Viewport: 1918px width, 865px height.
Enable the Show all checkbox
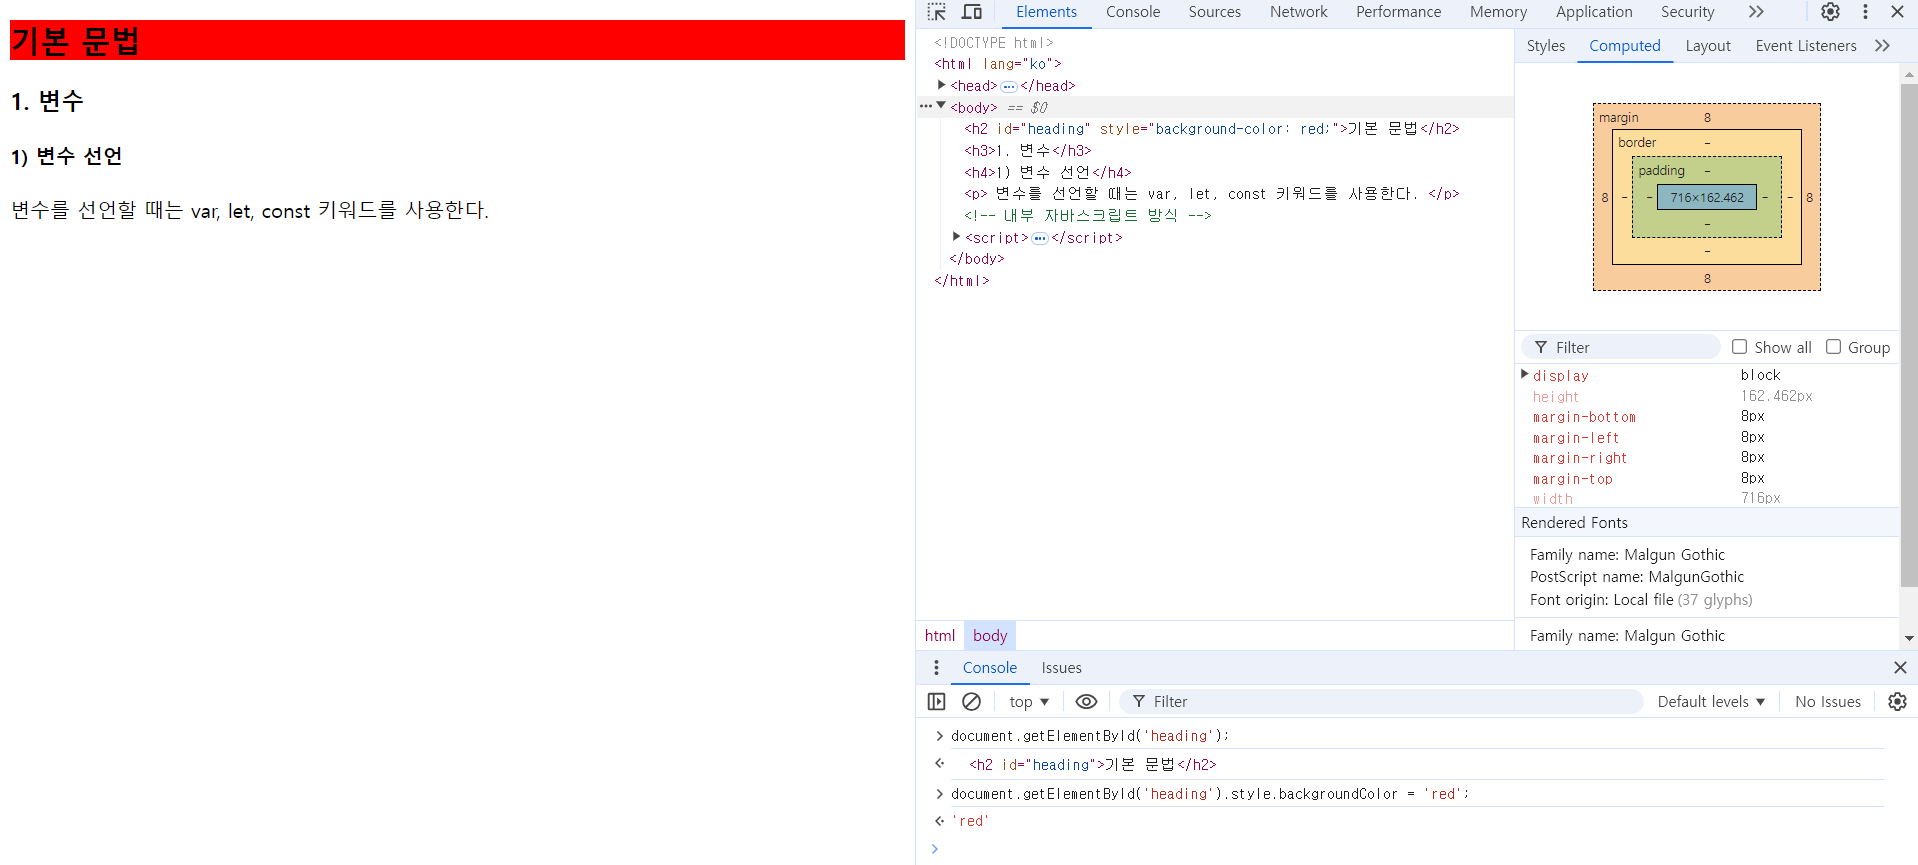[x=1739, y=347]
